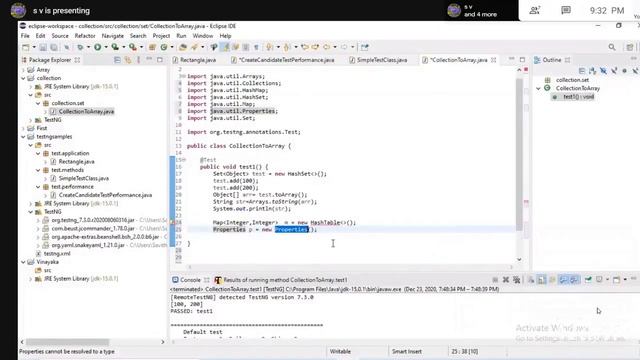This screenshot has width=640, height=360.
Task: Click the New Java Class icon
Action: click(x=164, y=47)
